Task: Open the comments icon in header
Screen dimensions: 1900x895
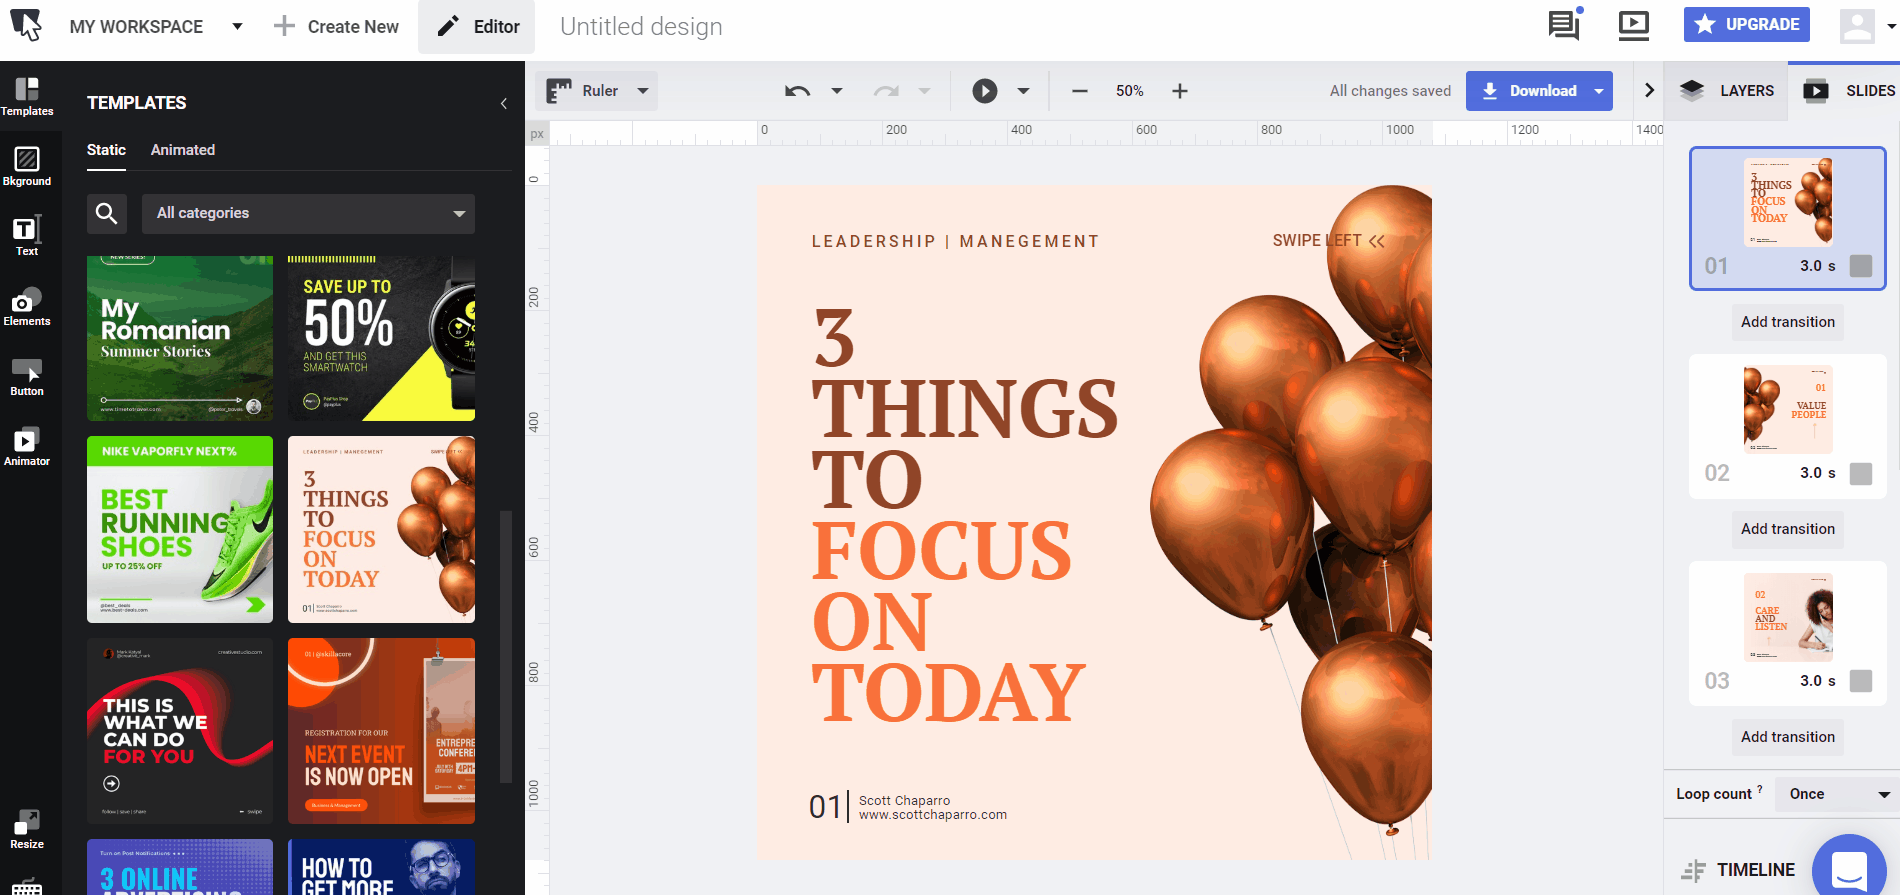Action: click(1563, 25)
